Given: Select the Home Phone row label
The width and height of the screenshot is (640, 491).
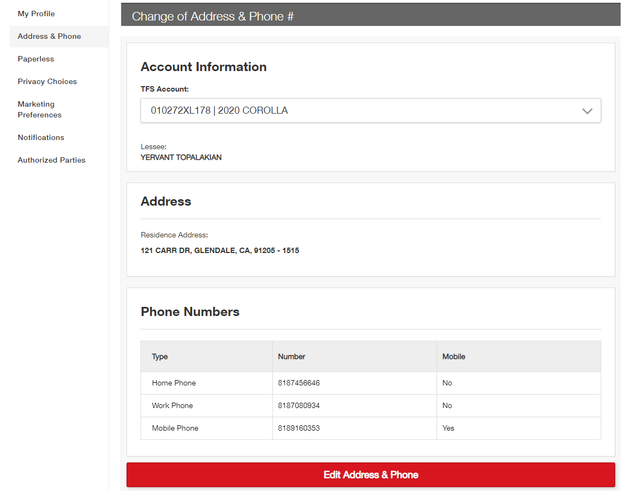Looking at the screenshot, I should (174, 383).
